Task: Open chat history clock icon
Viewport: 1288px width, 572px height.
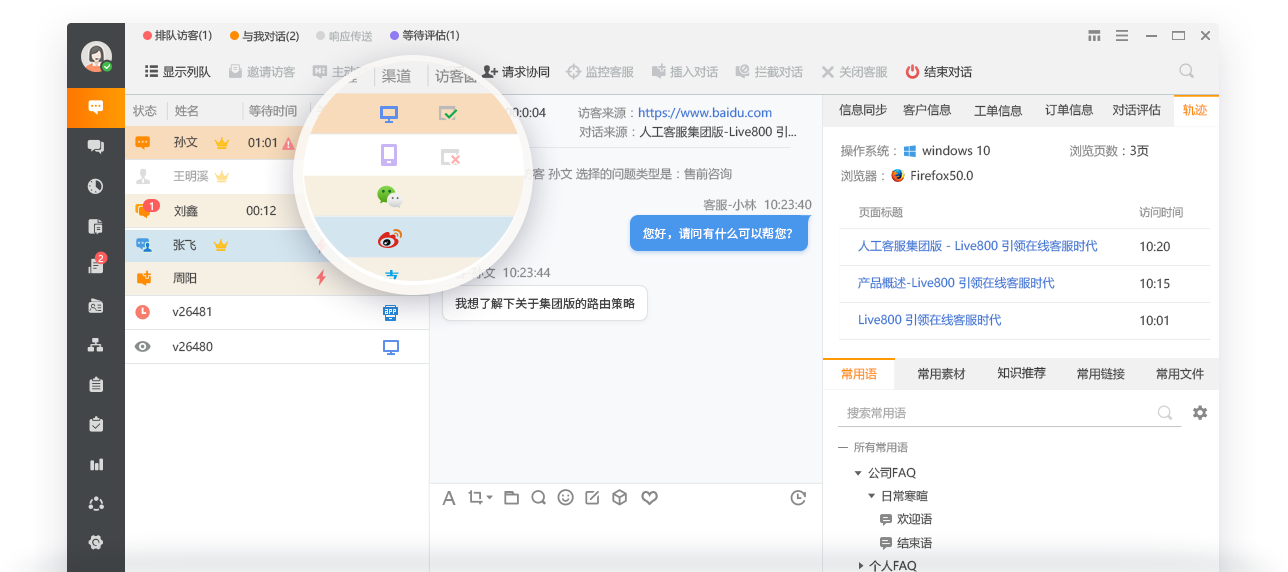Action: pyautogui.click(x=797, y=497)
